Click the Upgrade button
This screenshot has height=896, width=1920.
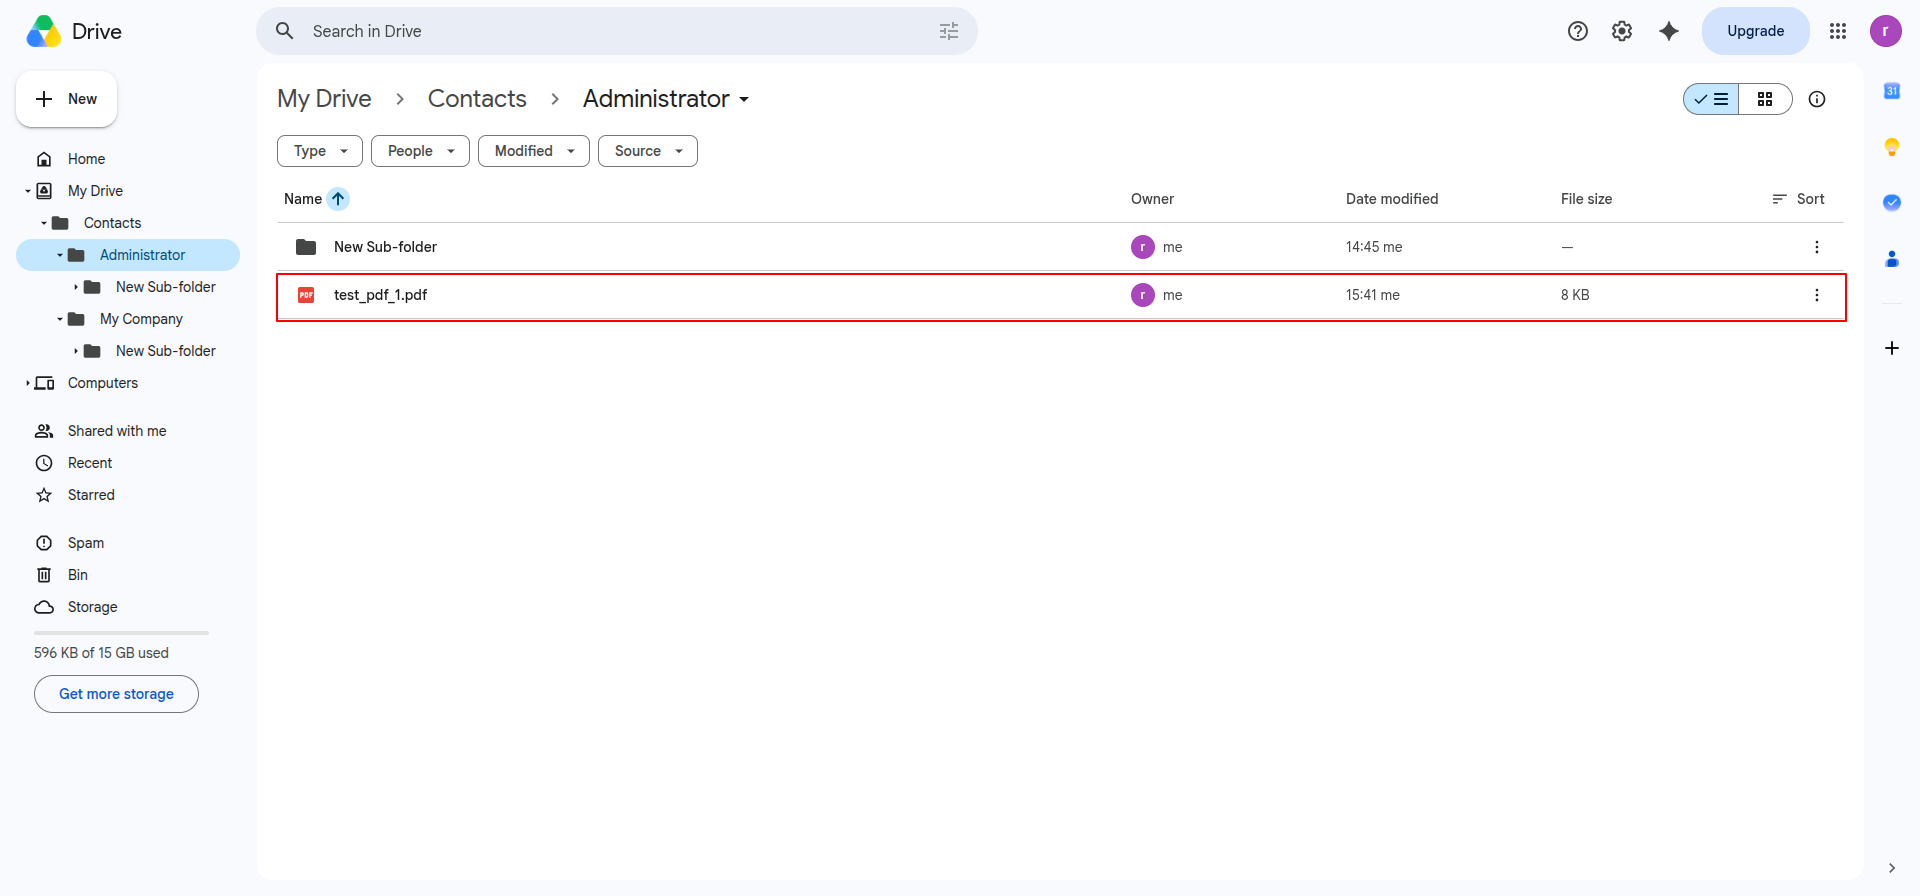point(1756,31)
